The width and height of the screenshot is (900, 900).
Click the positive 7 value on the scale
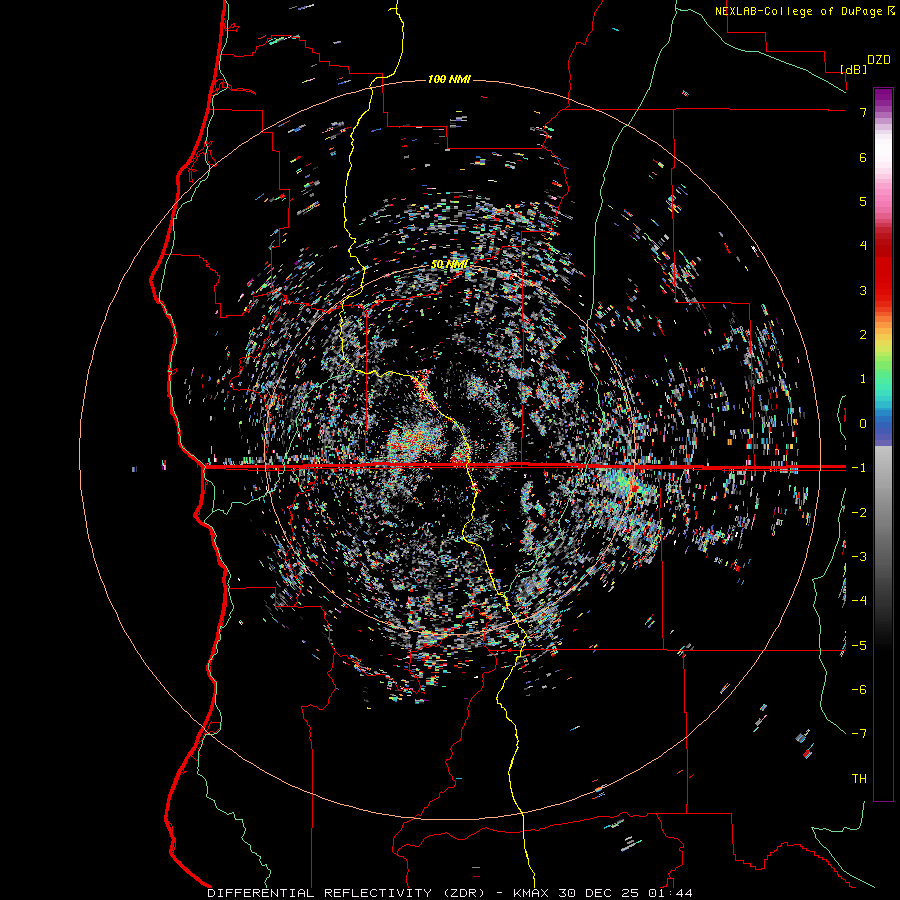tap(863, 112)
